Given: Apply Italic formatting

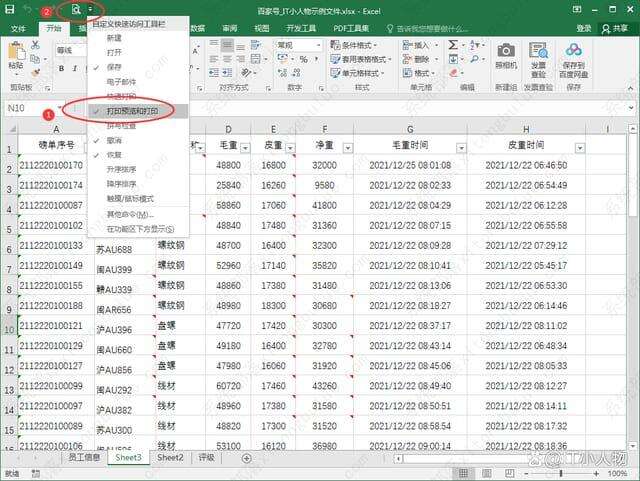Looking at the screenshot, I should pyautogui.click(x=75, y=69).
